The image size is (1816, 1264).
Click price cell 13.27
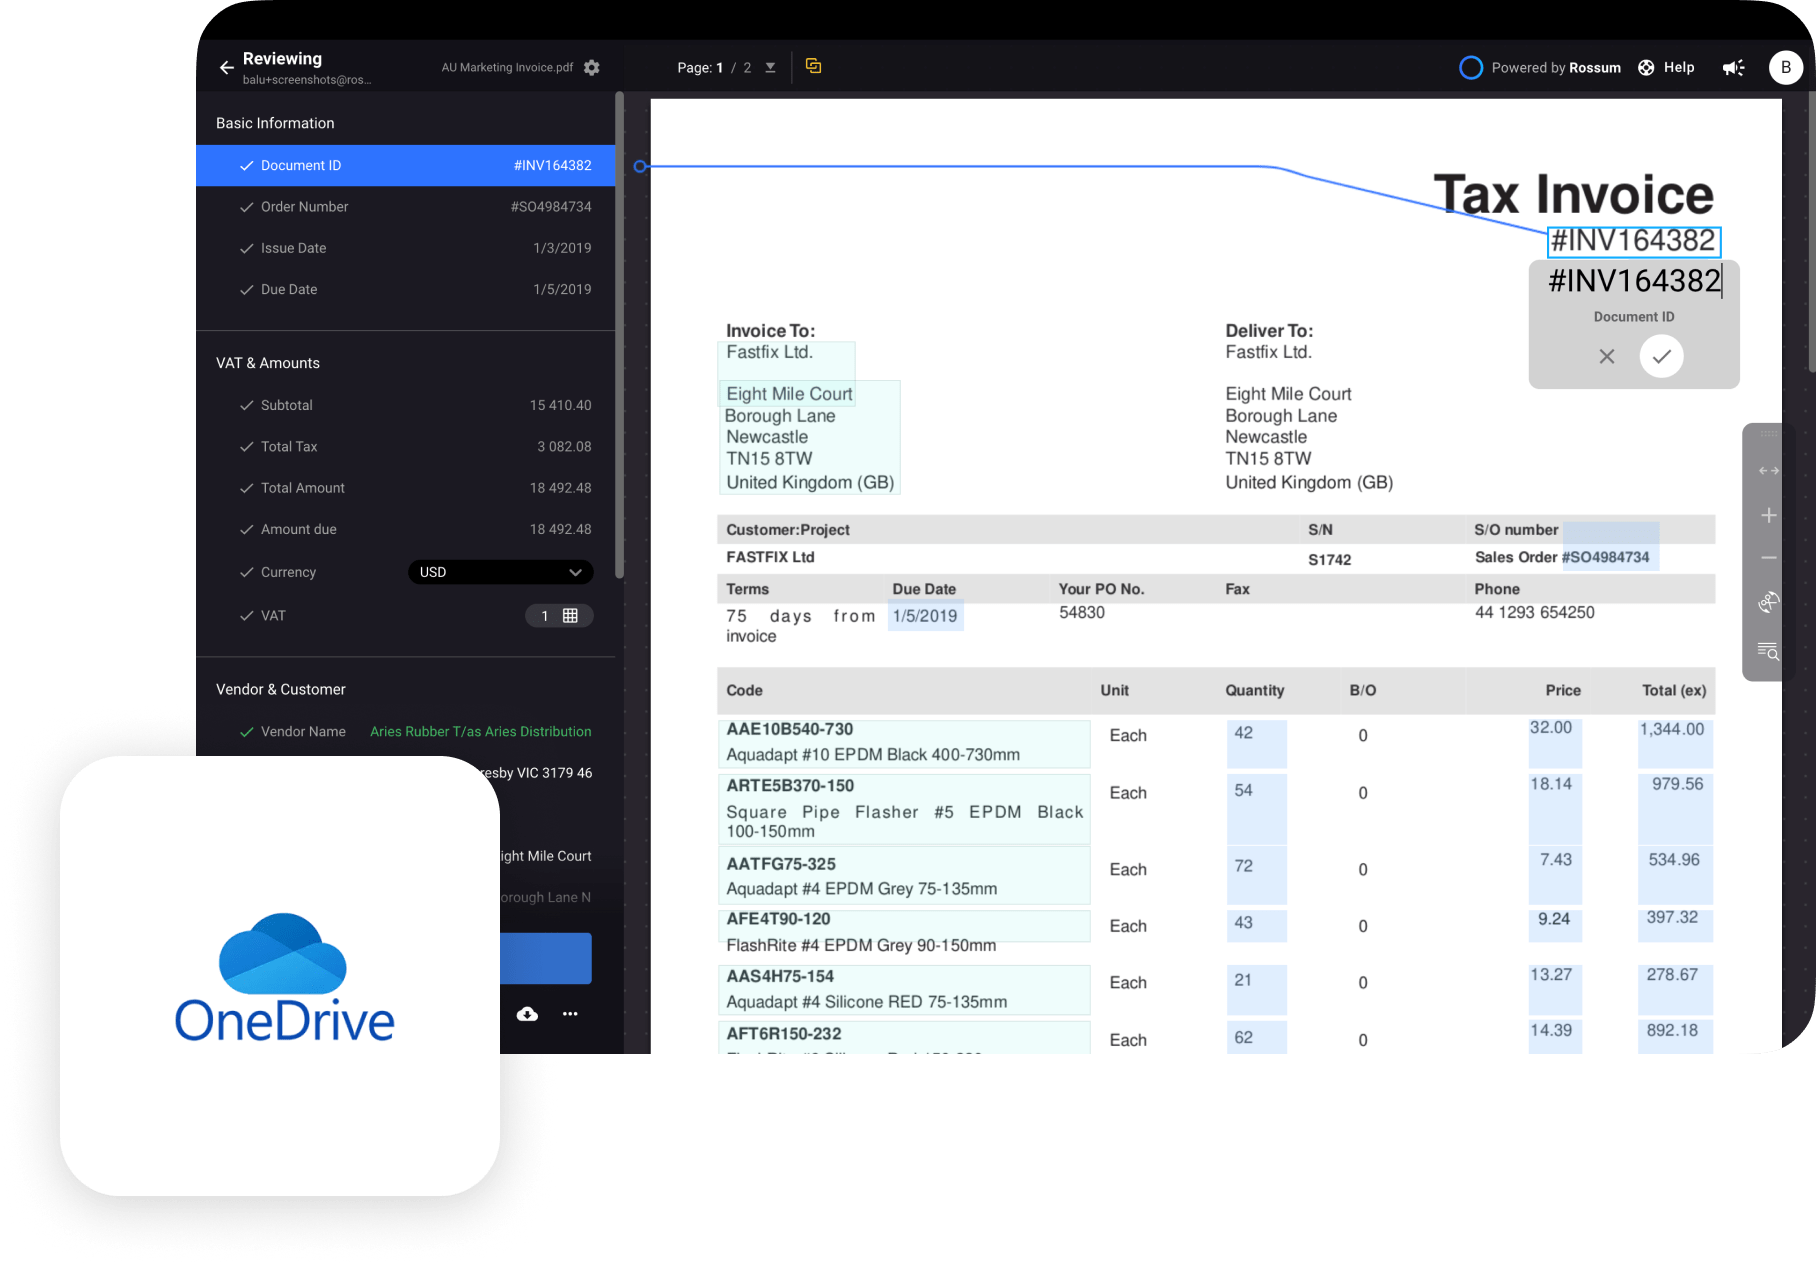pyautogui.click(x=1555, y=989)
